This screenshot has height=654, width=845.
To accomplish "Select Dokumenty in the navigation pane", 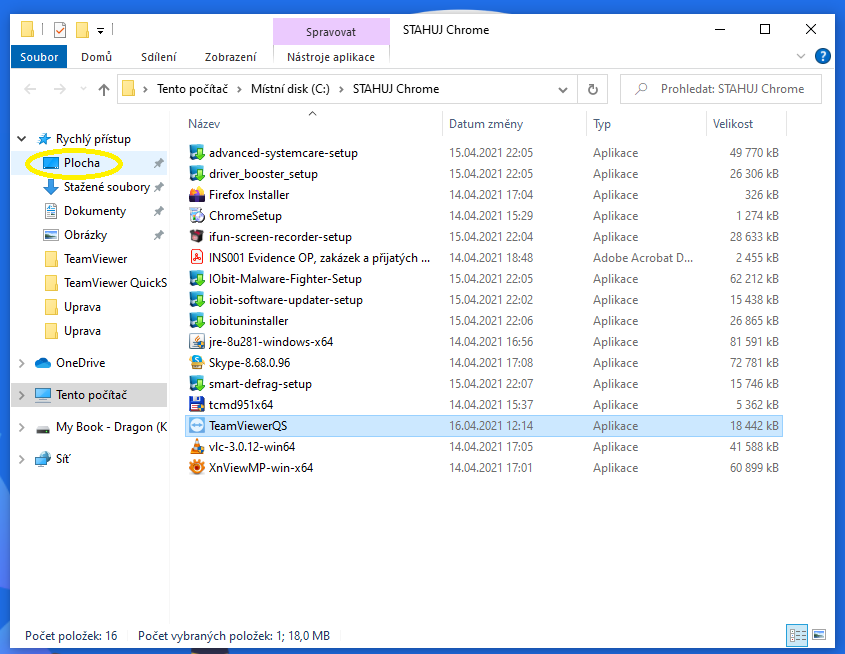I will click(x=95, y=211).
